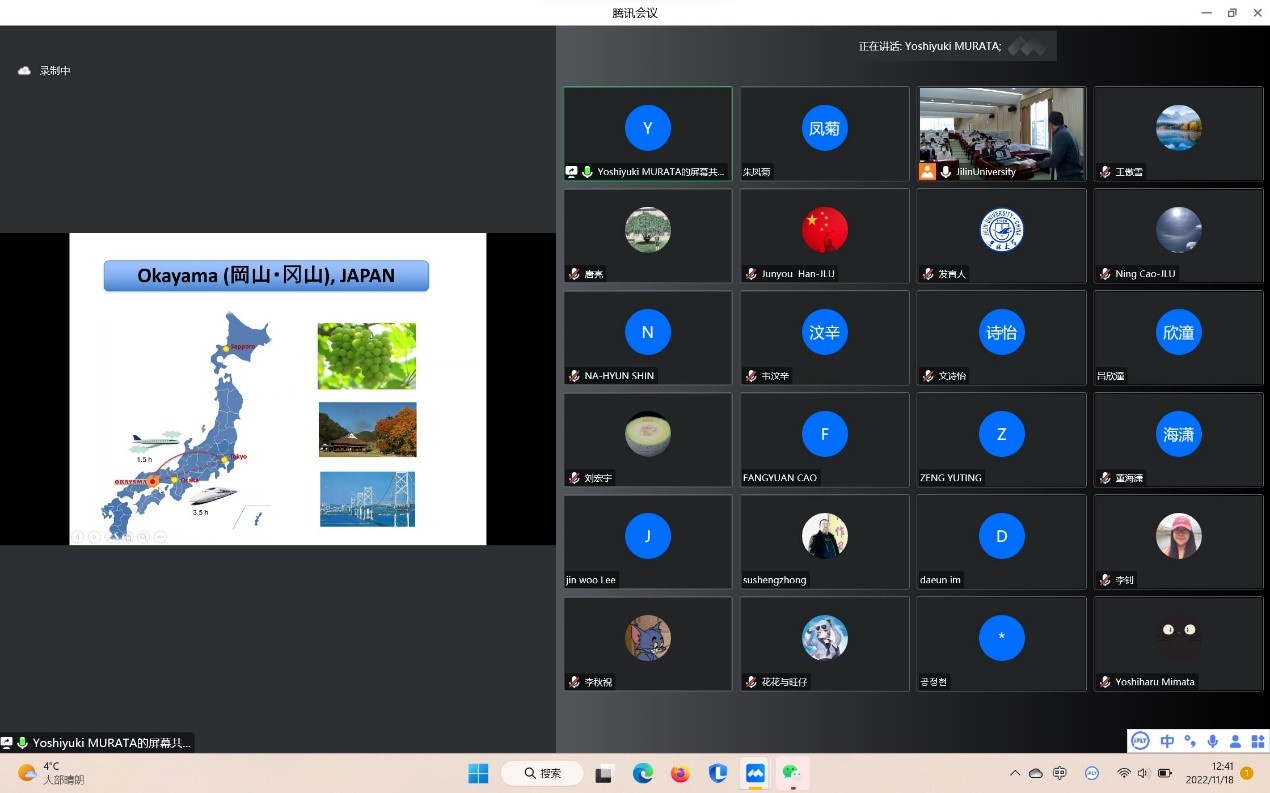Viewport: 1270px width, 793px height.
Task: Select the JilinUniversity video tile
Action: 1001,133
